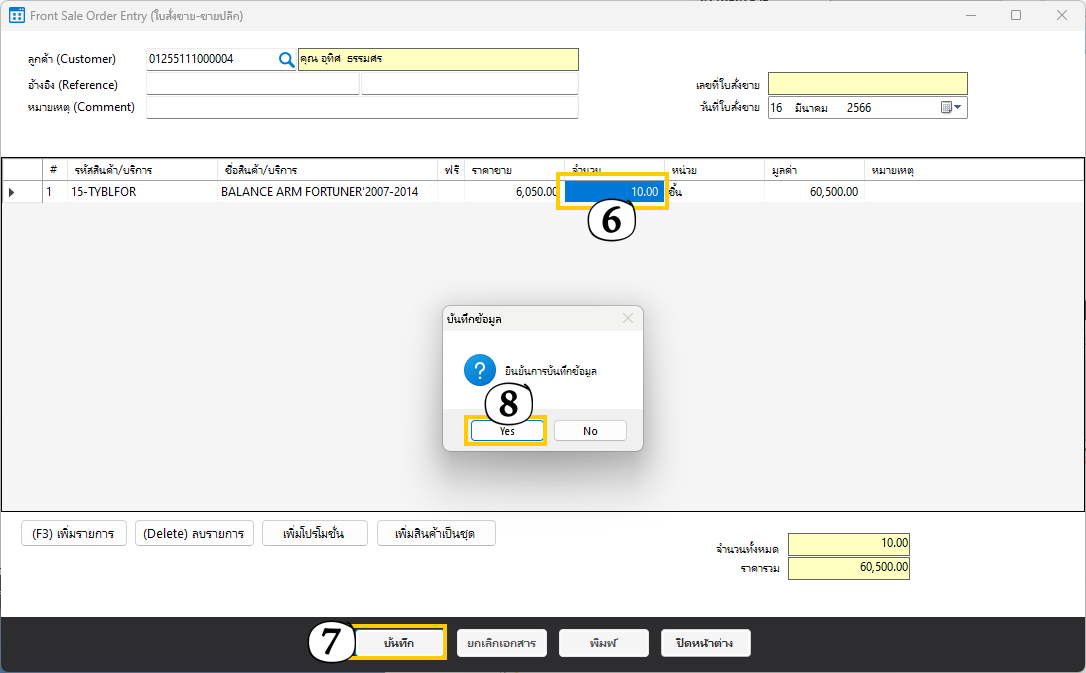Click the first Reference input field
The width and height of the screenshot is (1086, 673).
click(x=252, y=84)
